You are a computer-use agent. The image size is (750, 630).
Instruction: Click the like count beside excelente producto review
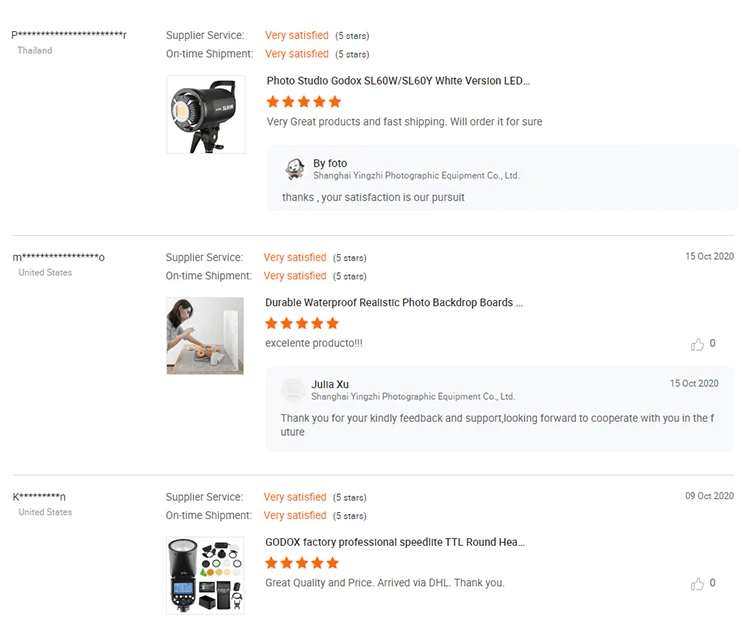coord(712,344)
